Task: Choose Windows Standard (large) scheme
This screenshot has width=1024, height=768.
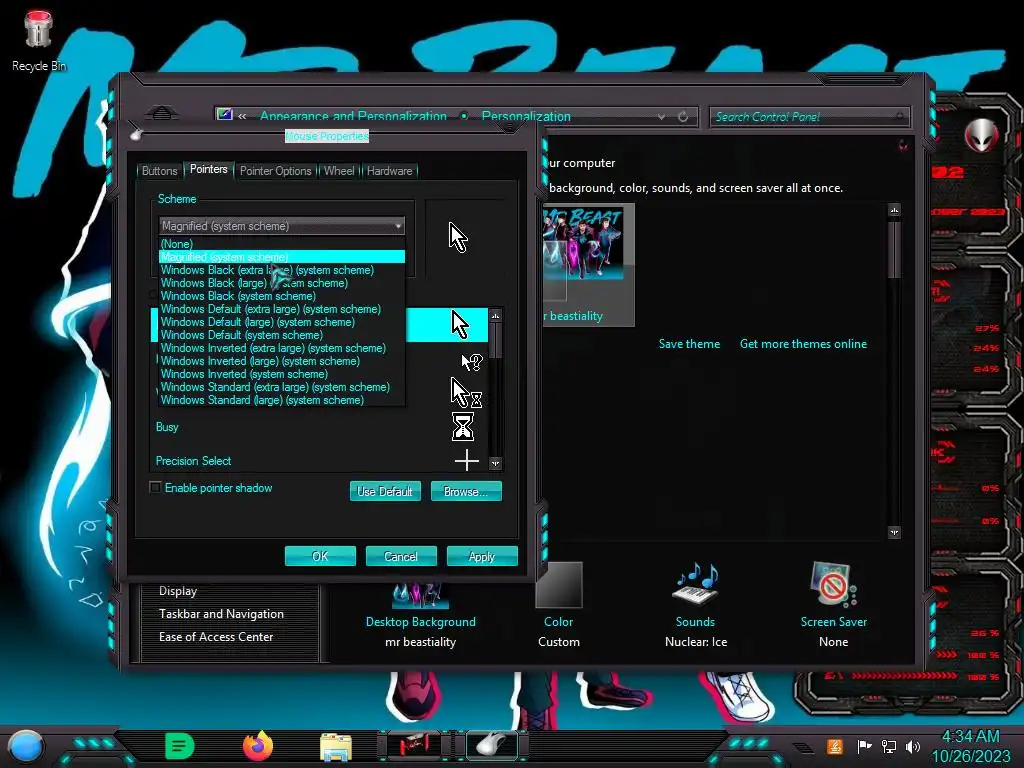Action: 281,400
